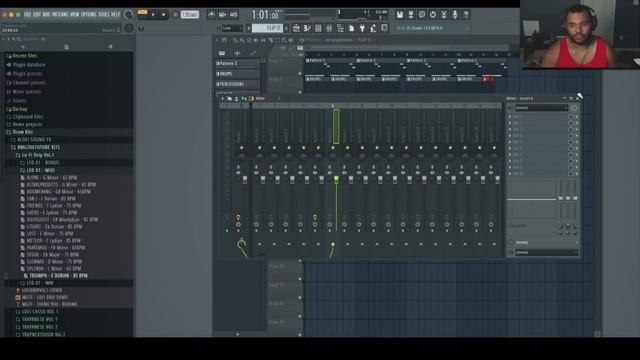This screenshot has width=640, height=360.
Task: Toggle the metronome icon
Action: coord(211,15)
